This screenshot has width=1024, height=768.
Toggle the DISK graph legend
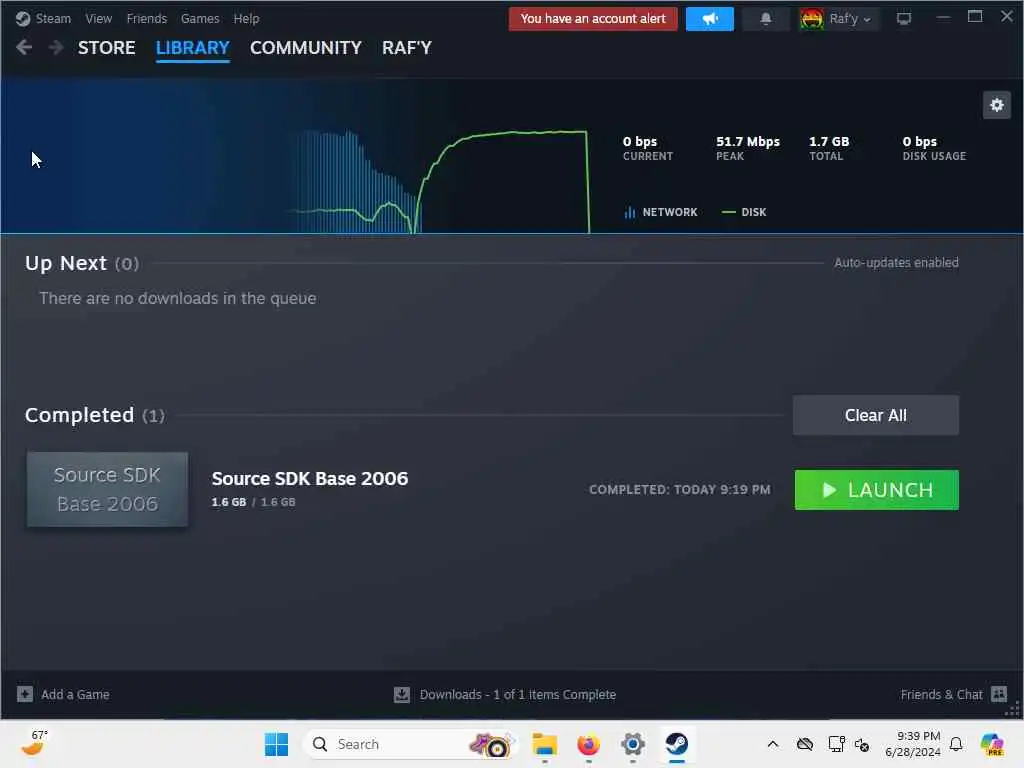coord(744,212)
